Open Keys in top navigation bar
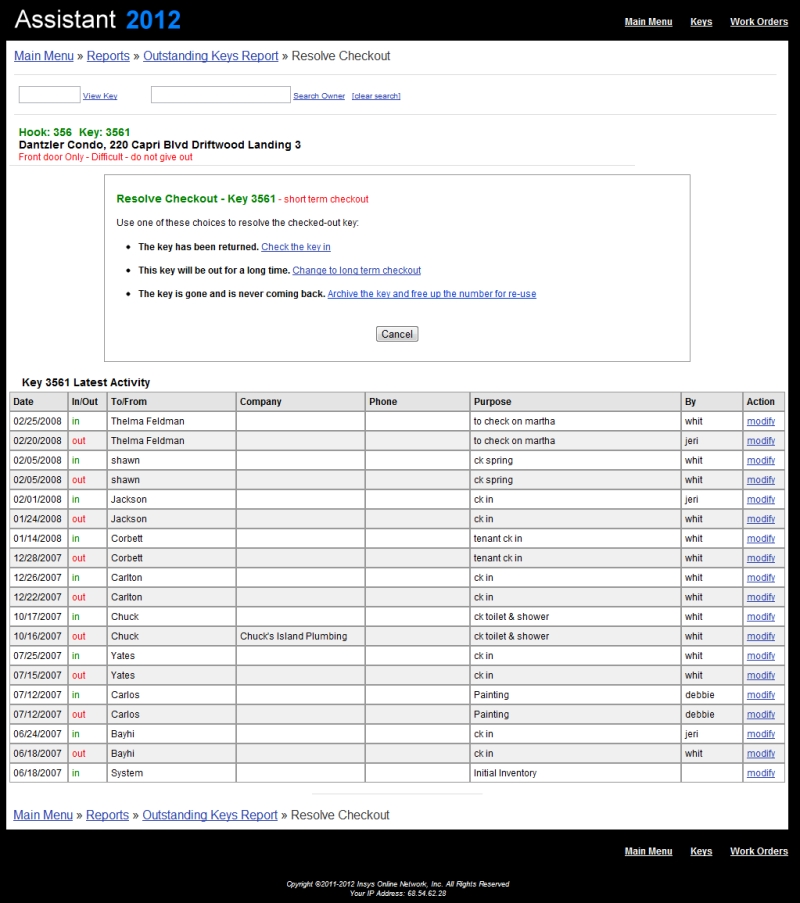 point(701,22)
